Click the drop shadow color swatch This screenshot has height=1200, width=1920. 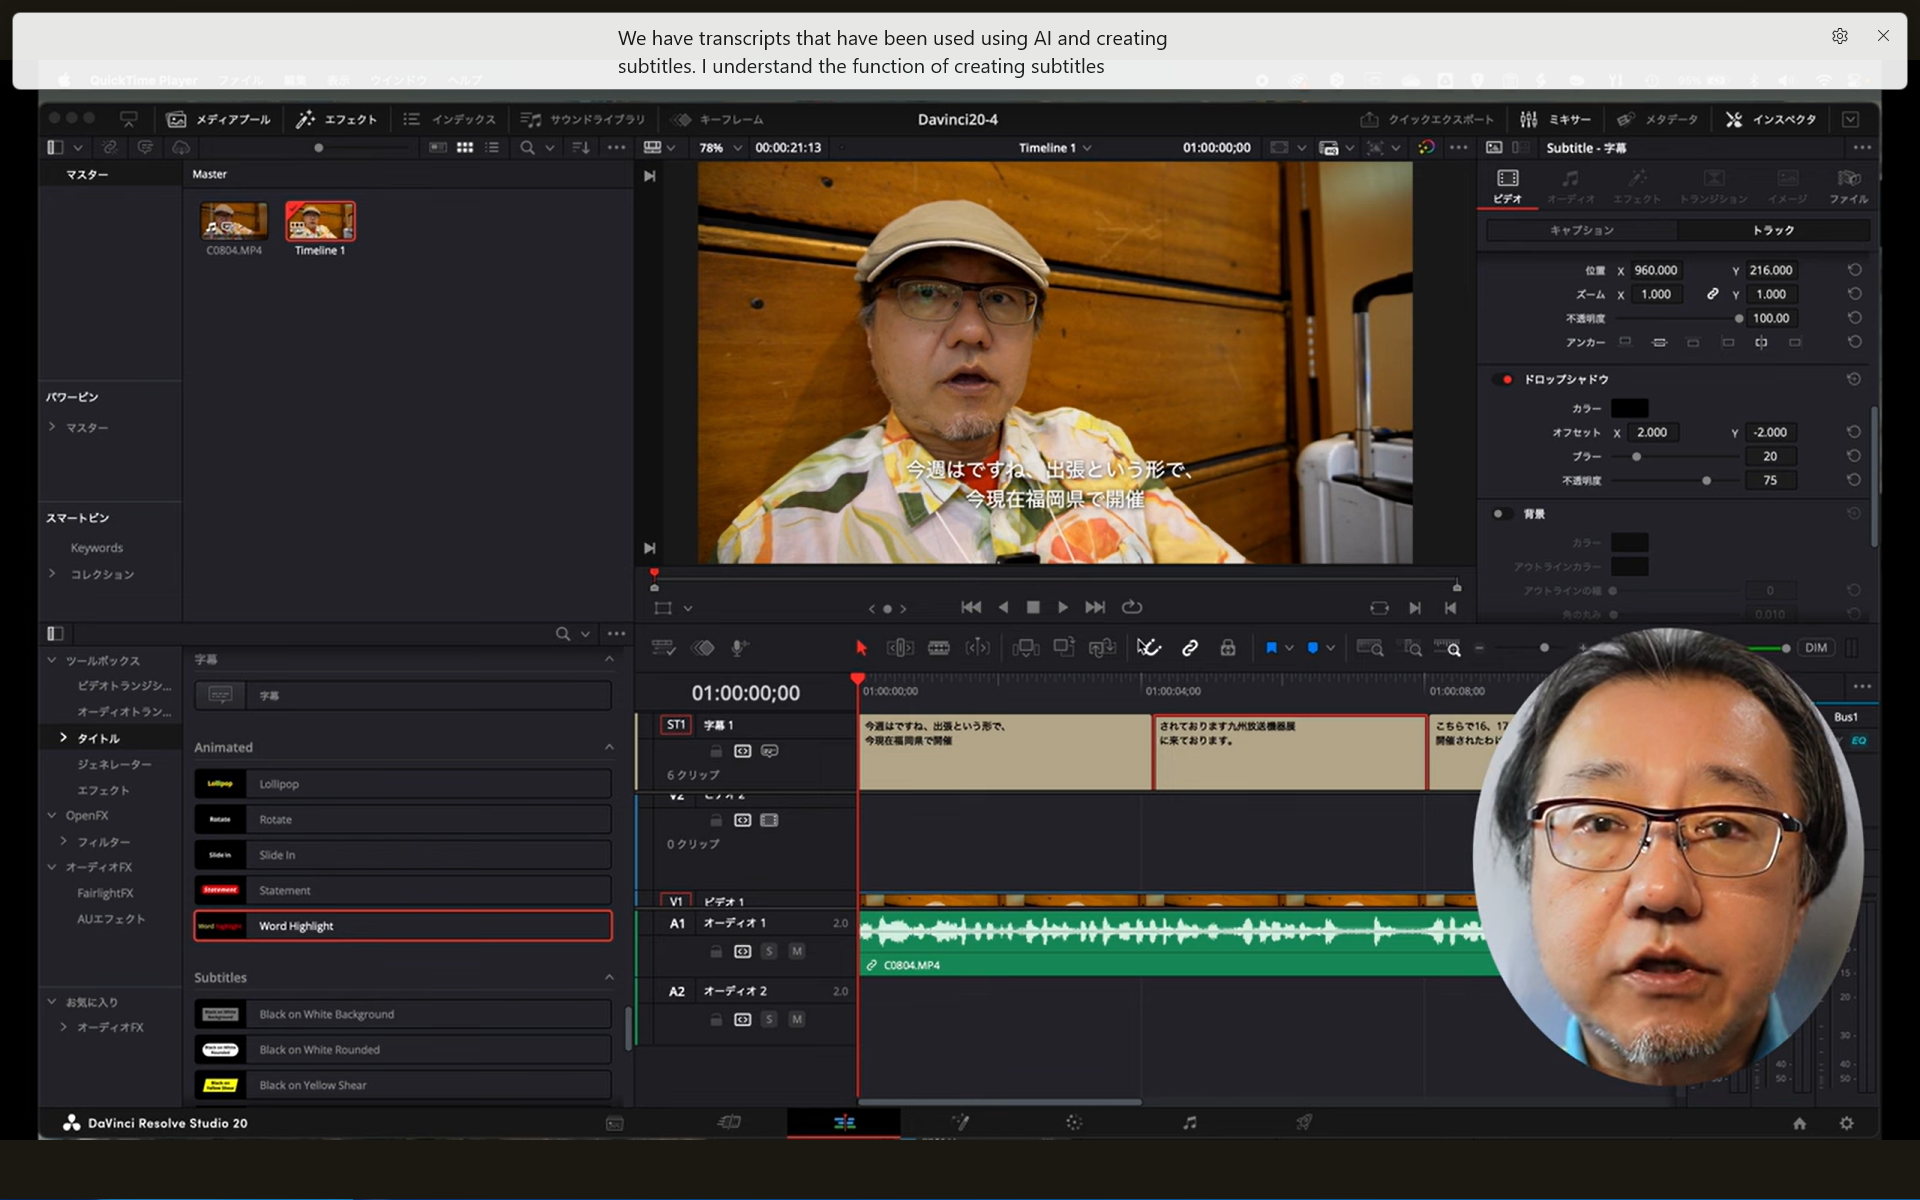[x=1629, y=408]
